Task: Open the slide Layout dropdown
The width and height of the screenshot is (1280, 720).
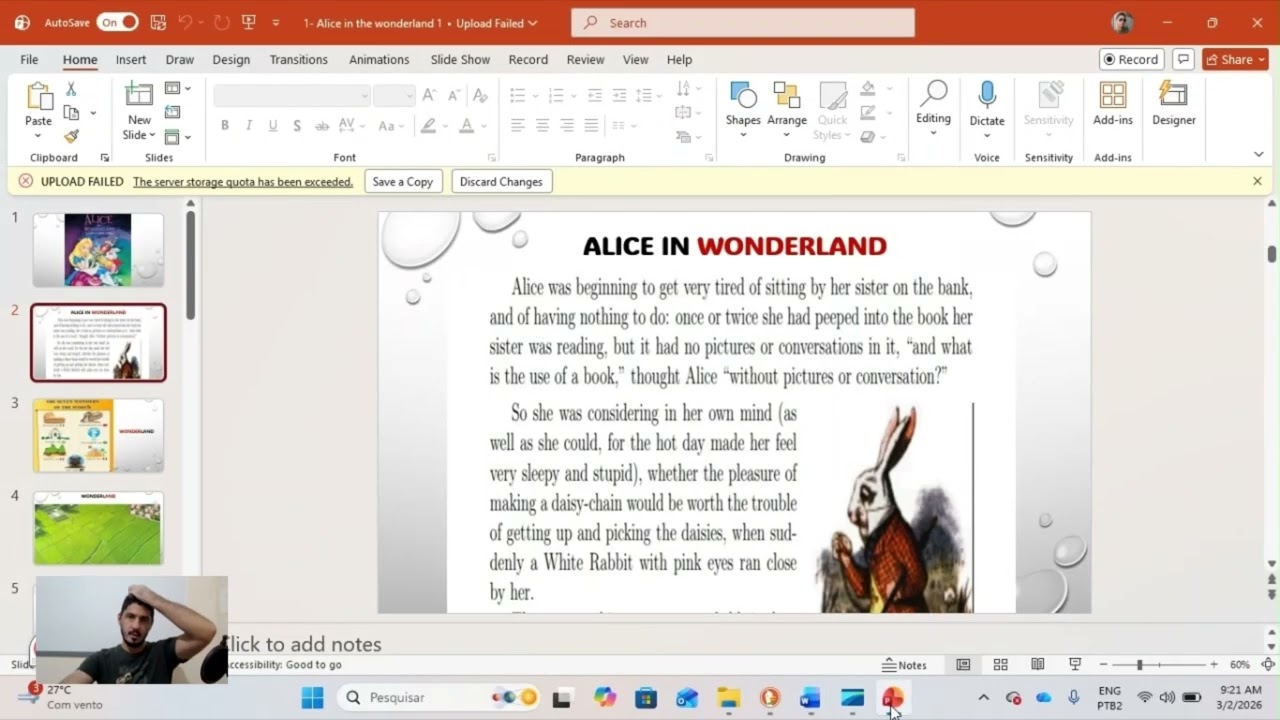Action: [177, 88]
